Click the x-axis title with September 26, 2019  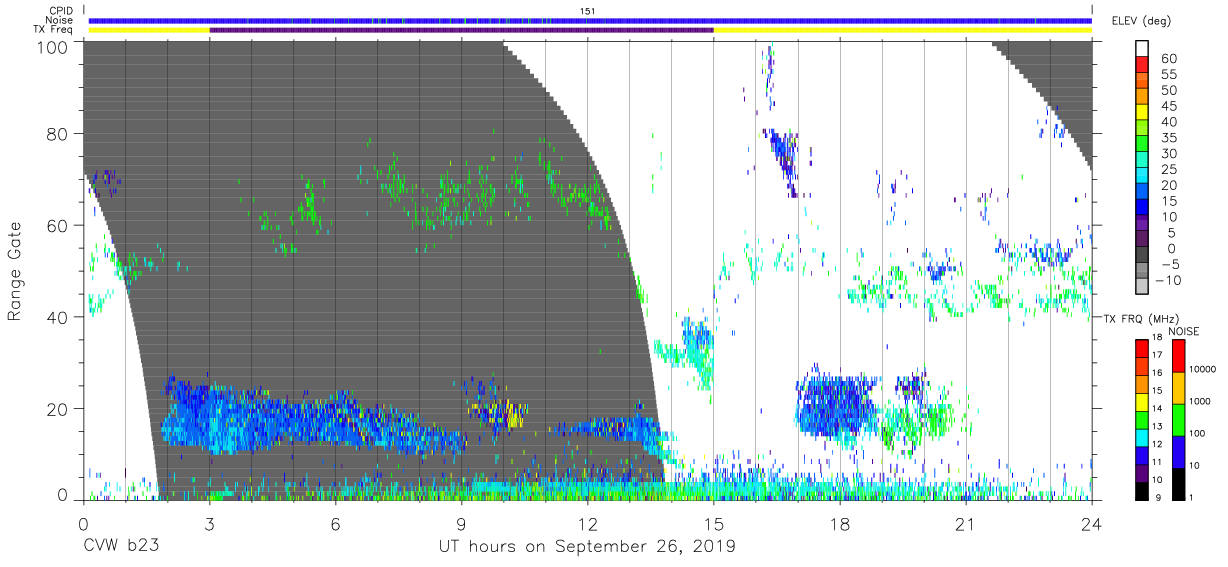click(x=587, y=546)
